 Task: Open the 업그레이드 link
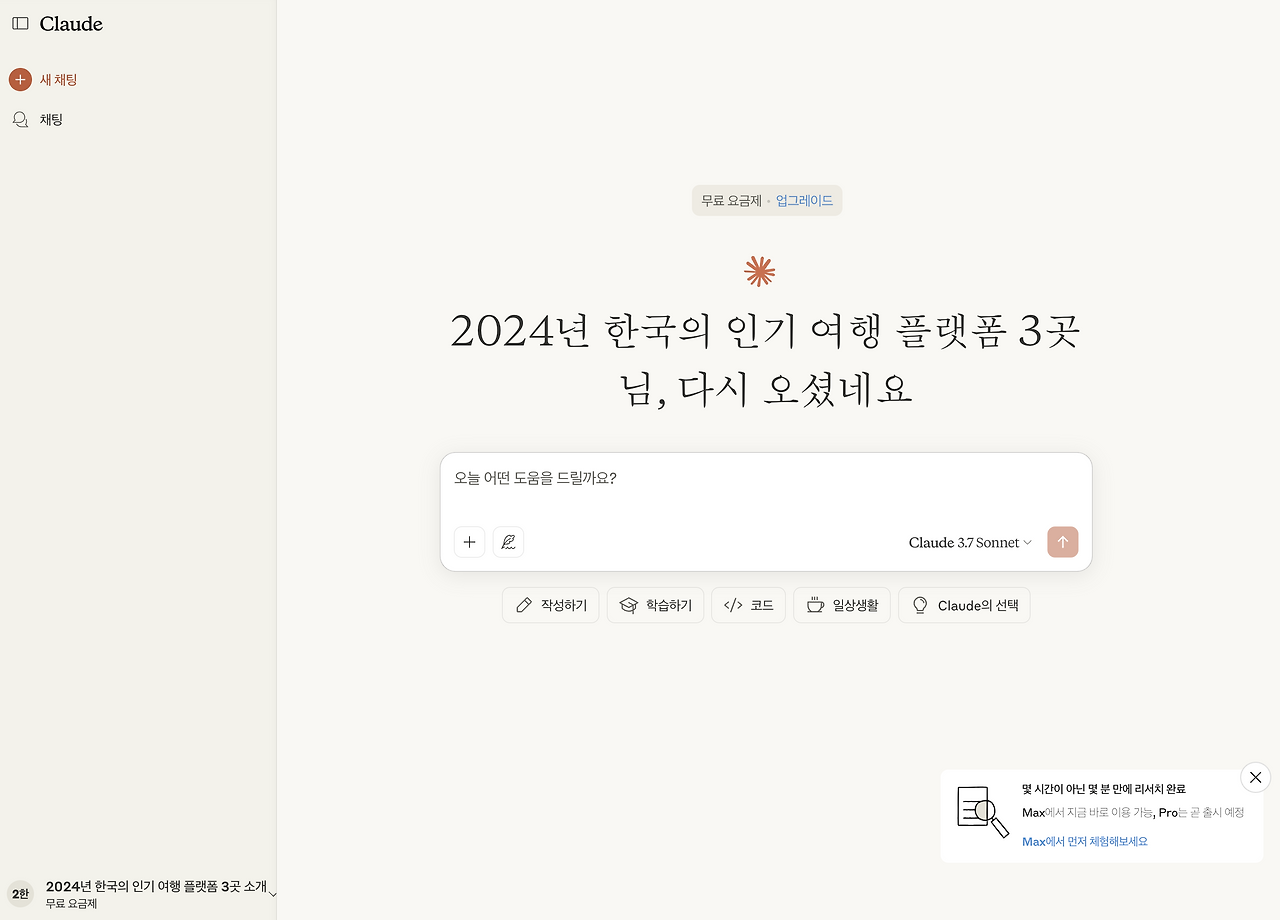tap(803, 200)
